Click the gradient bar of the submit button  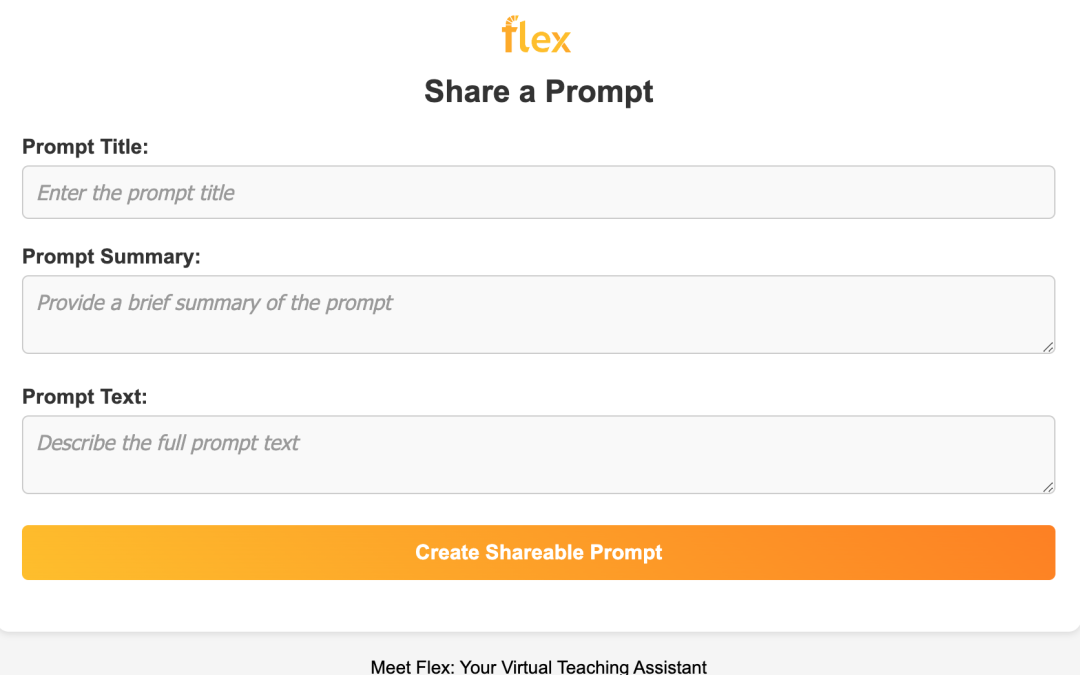pyautogui.click(x=538, y=552)
